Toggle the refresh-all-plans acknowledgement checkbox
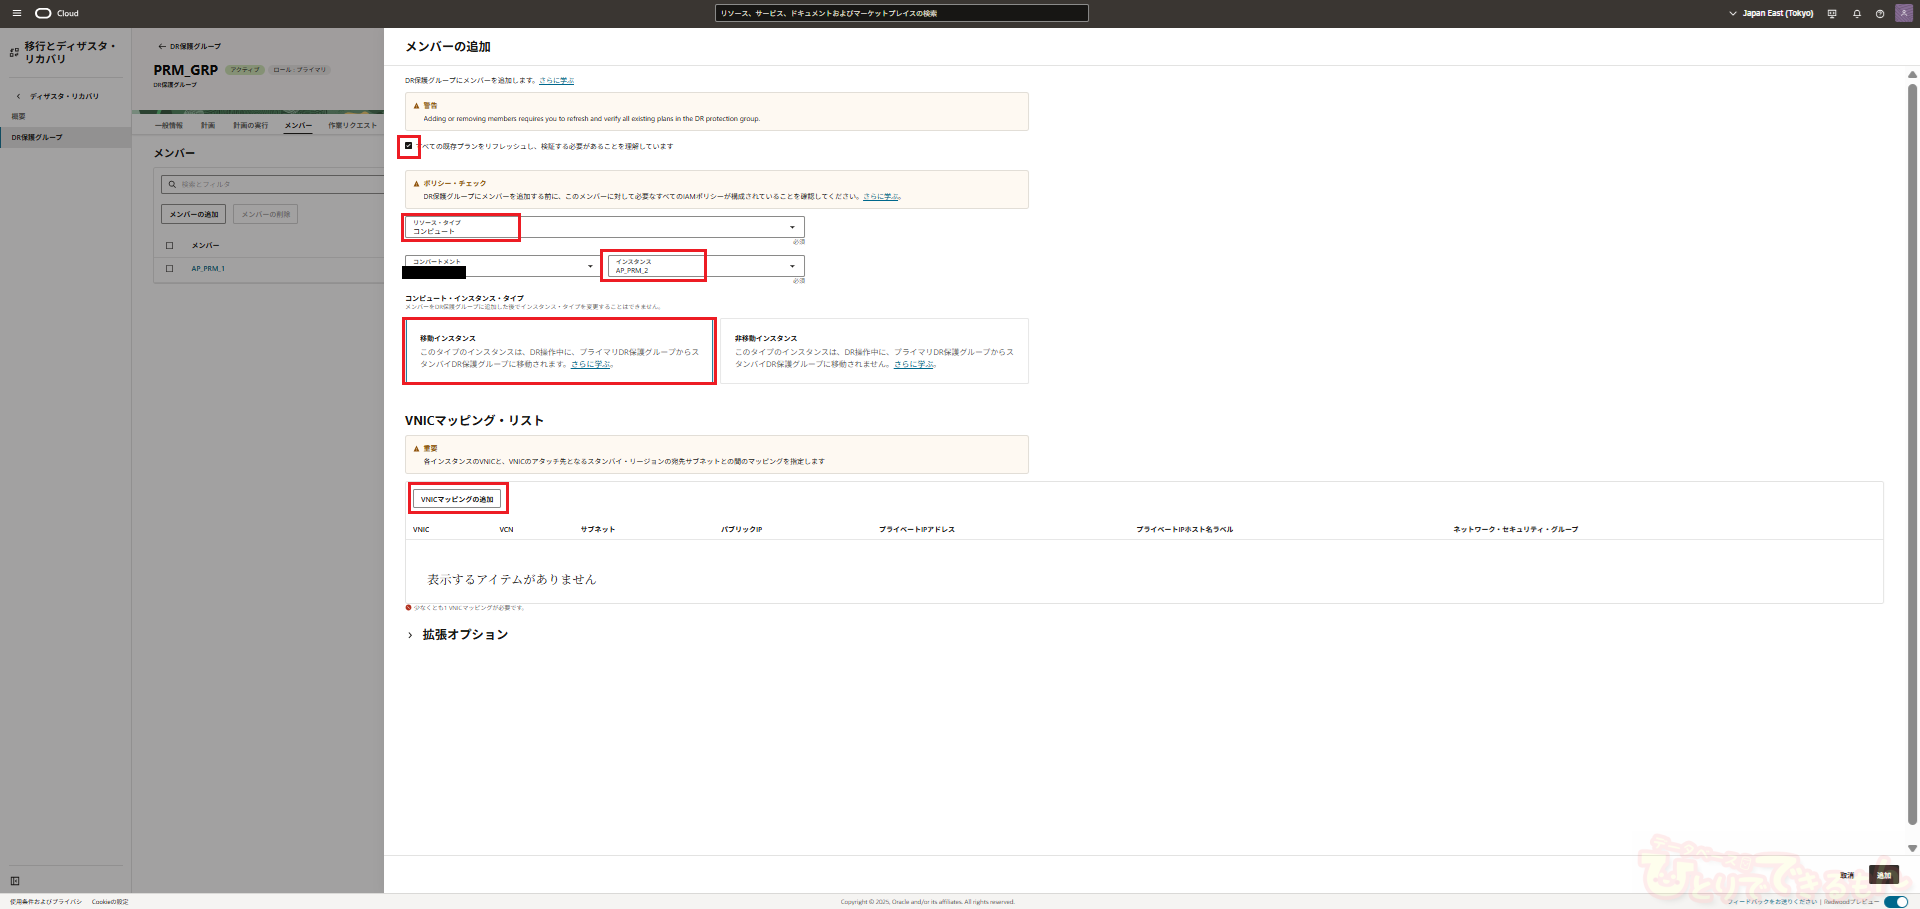Screen dimensions: 1920x909 (409, 146)
